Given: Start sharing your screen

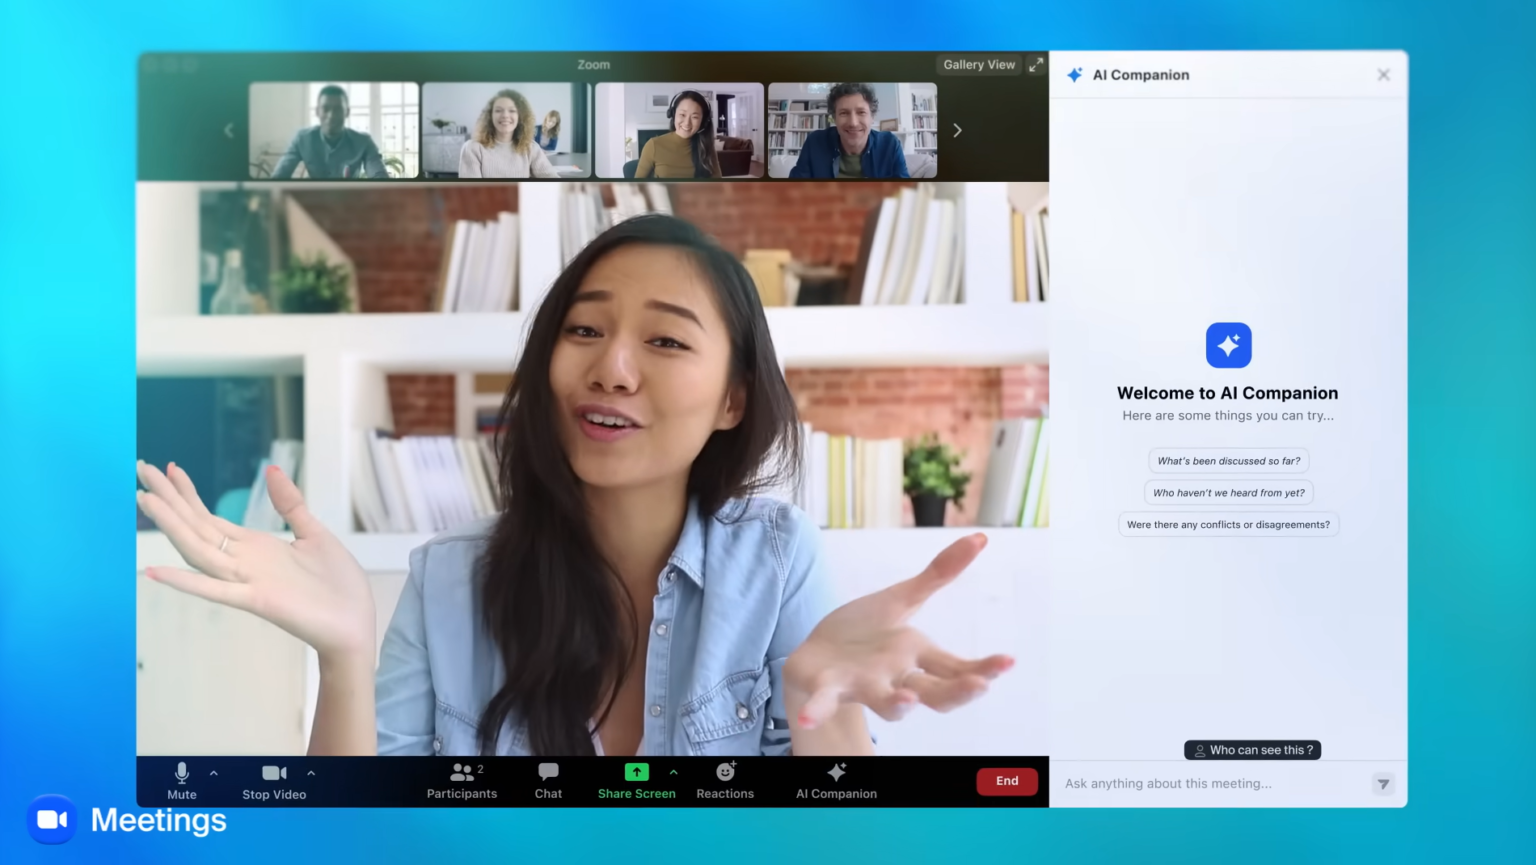Looking at the screenshot, I should click(636, 781).
